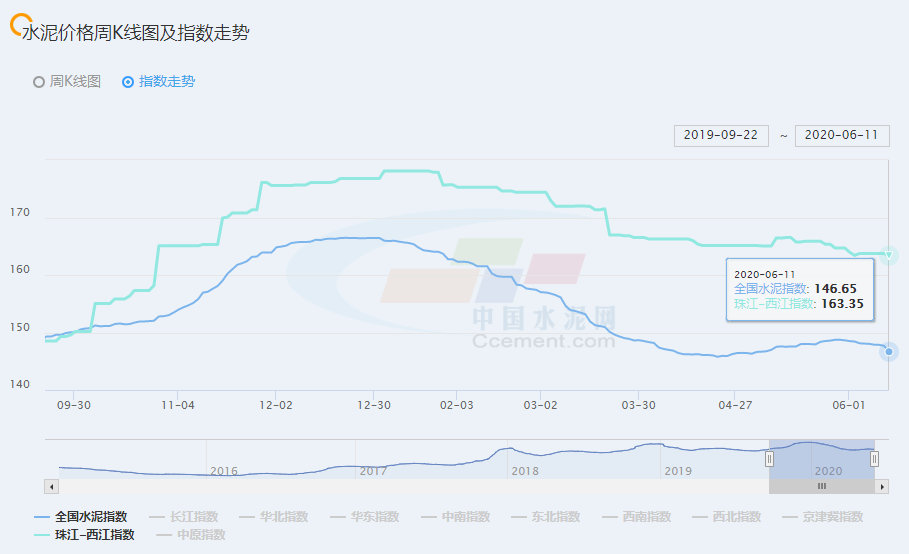
Task: Enable 华北指数 legend series
Action: (274, 517)
